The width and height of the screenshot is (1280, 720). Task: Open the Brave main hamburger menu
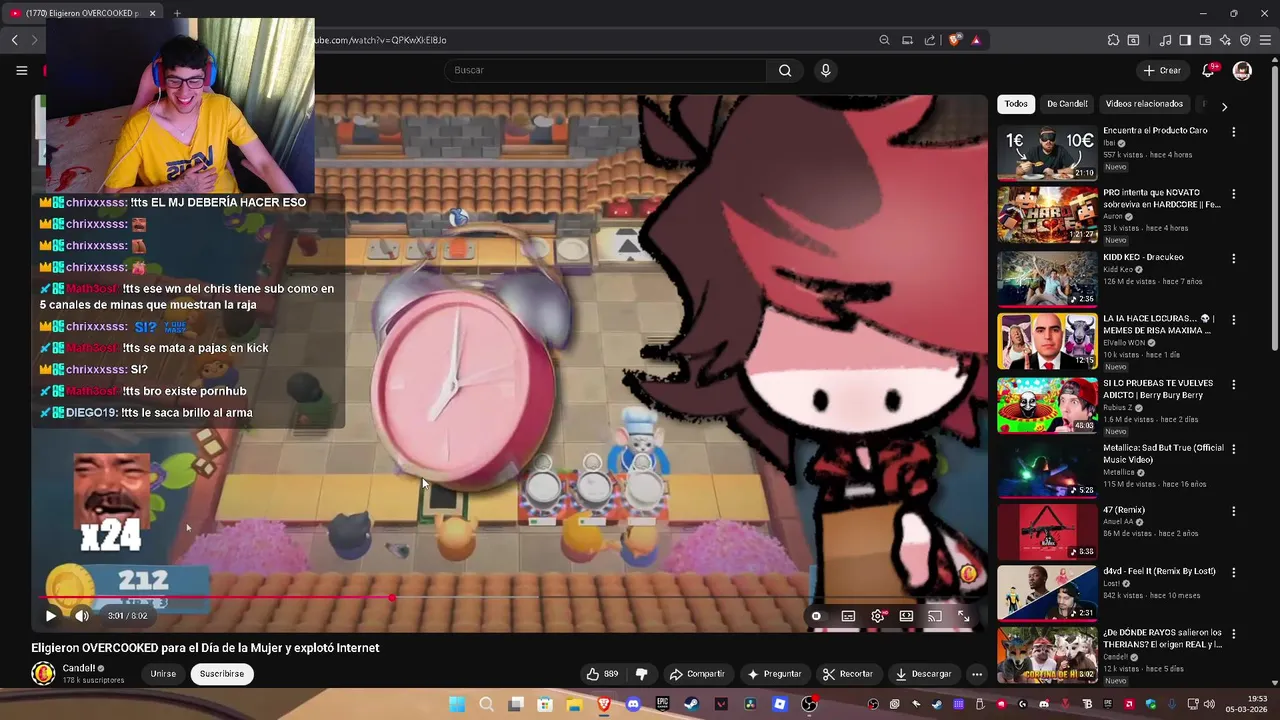1265,40
